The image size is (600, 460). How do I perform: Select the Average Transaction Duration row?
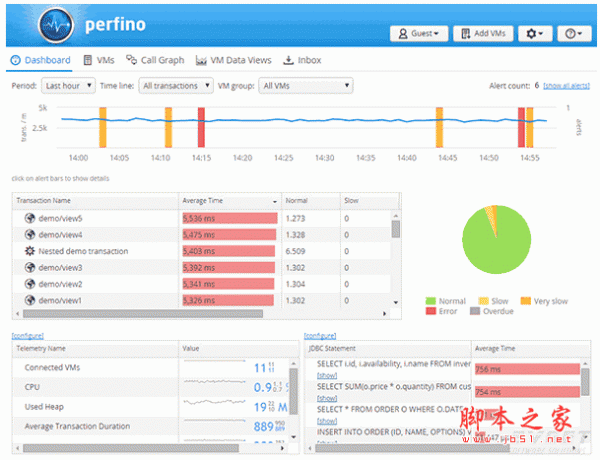[151, 426]
